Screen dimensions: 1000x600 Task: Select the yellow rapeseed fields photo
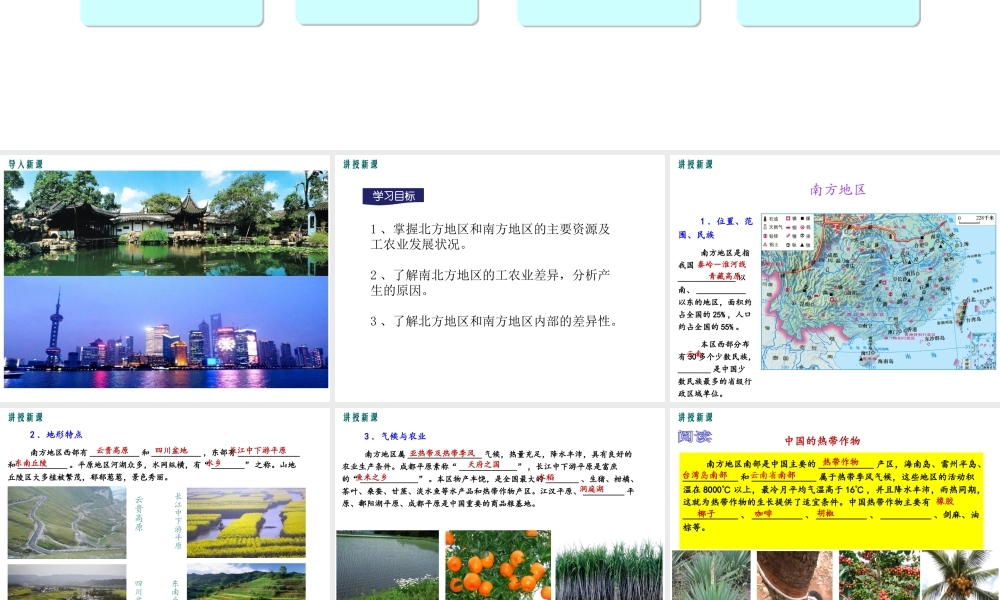click(246, 522)
